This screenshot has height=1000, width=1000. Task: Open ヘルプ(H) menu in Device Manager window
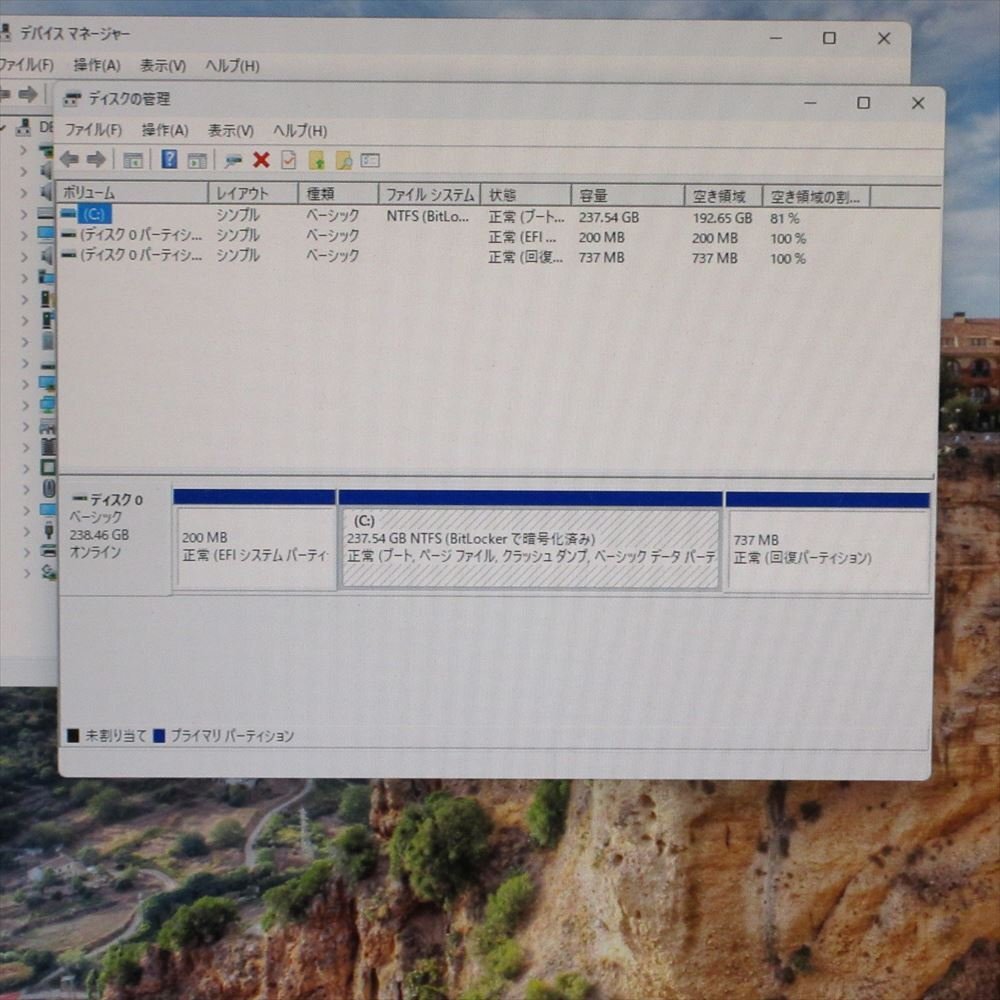[232, 66]
